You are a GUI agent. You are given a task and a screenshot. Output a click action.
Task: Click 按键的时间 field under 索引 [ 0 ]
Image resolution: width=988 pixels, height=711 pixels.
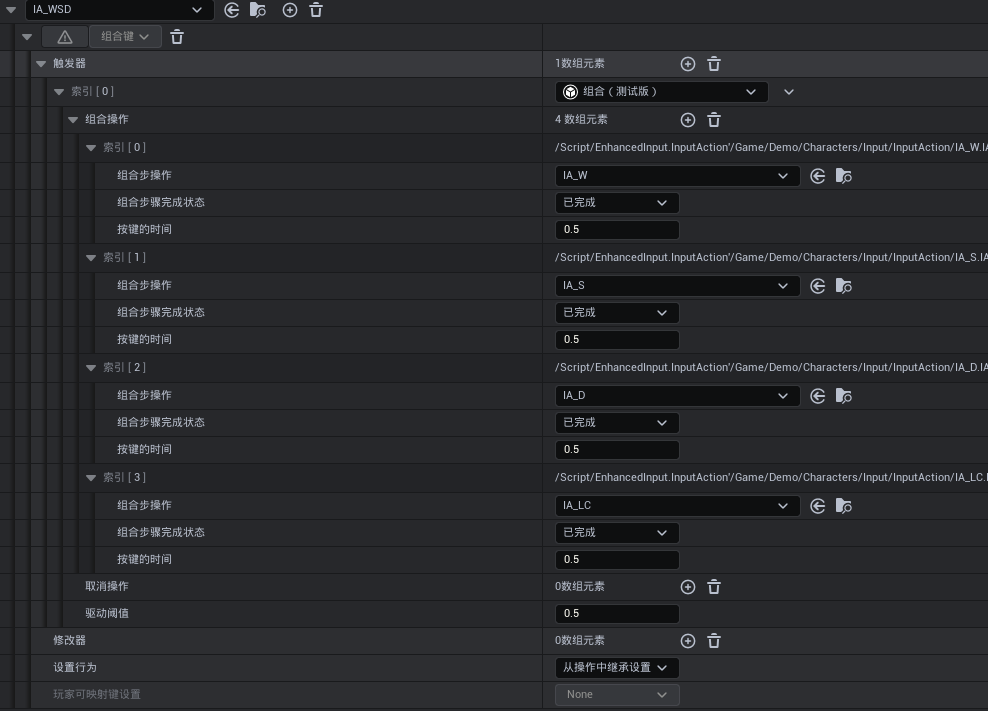617,230
